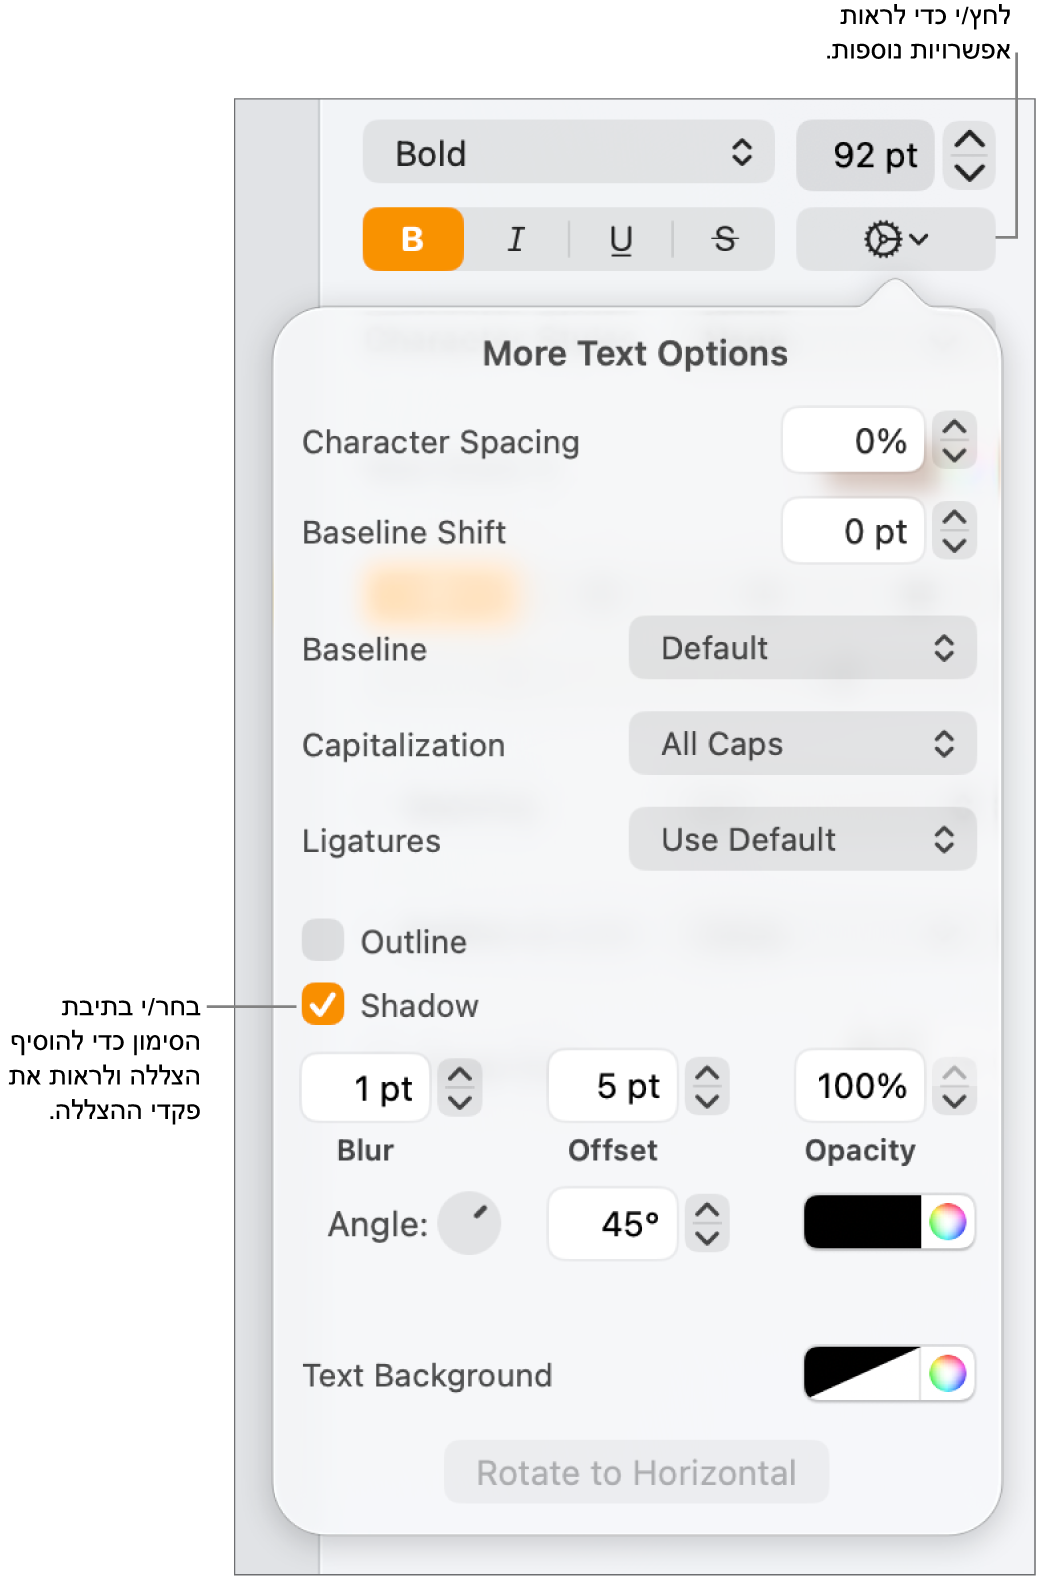Click the black shadow color swatch
This screenshot has width=1037, height=1577.
tap(862, 1221)
